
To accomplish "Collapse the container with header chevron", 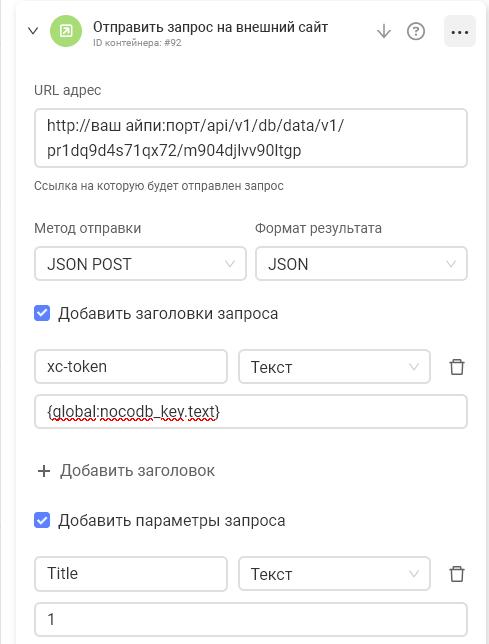I will click(33, 31).
